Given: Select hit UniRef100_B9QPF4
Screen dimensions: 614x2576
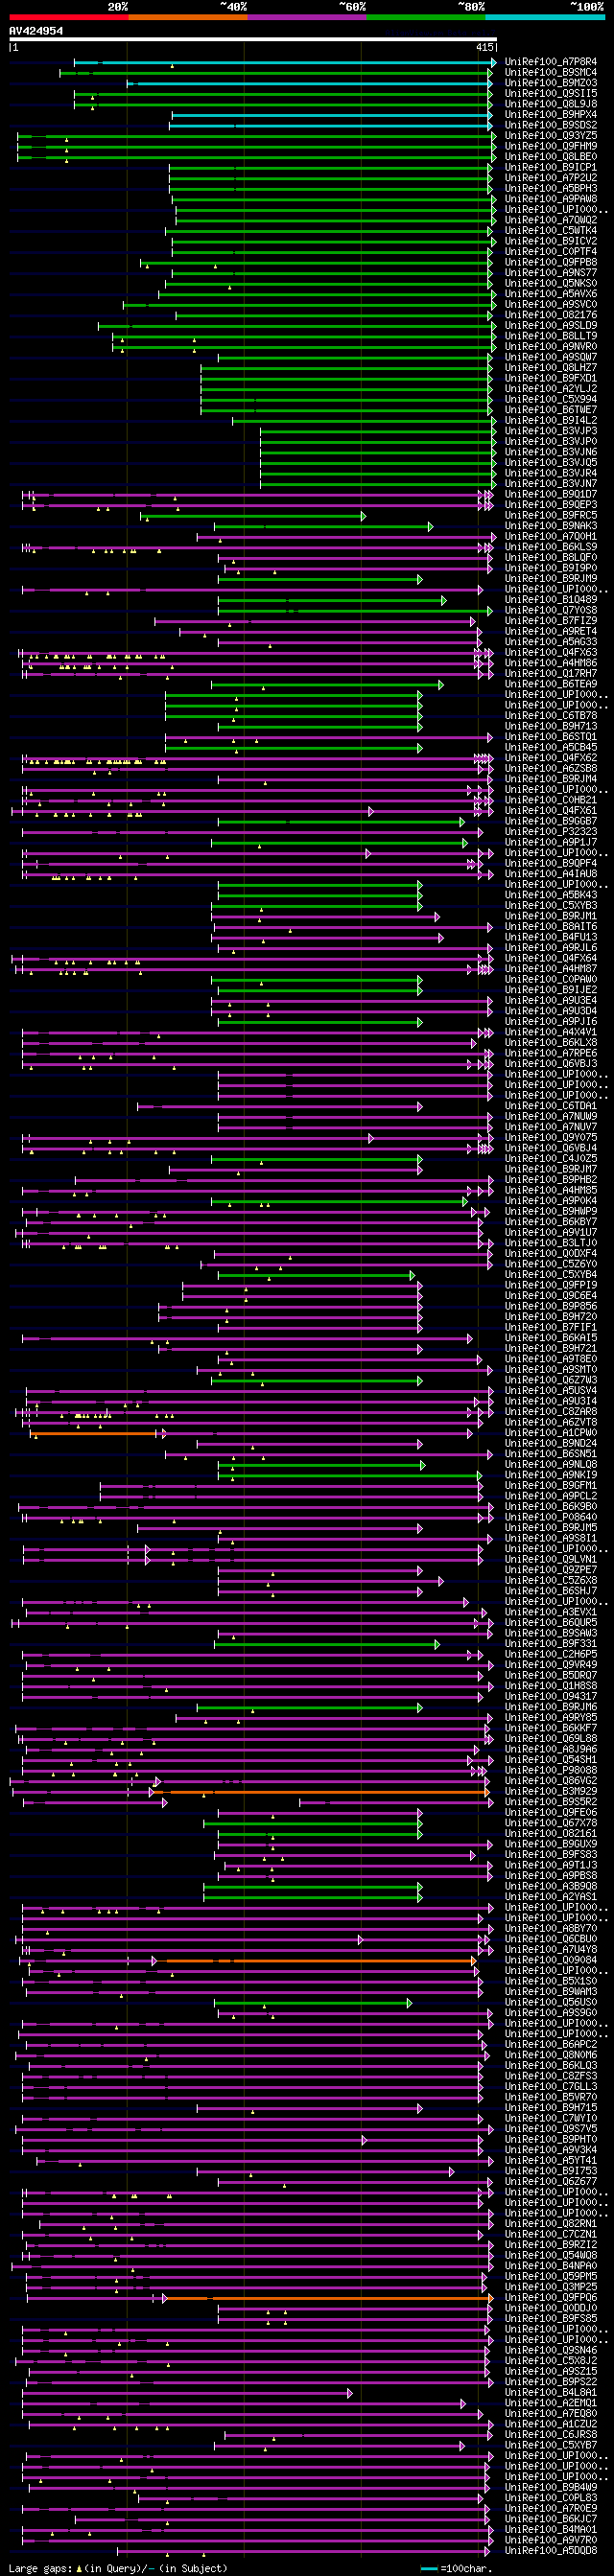Looking at the screenshot, I should click(x=551, y=863).
